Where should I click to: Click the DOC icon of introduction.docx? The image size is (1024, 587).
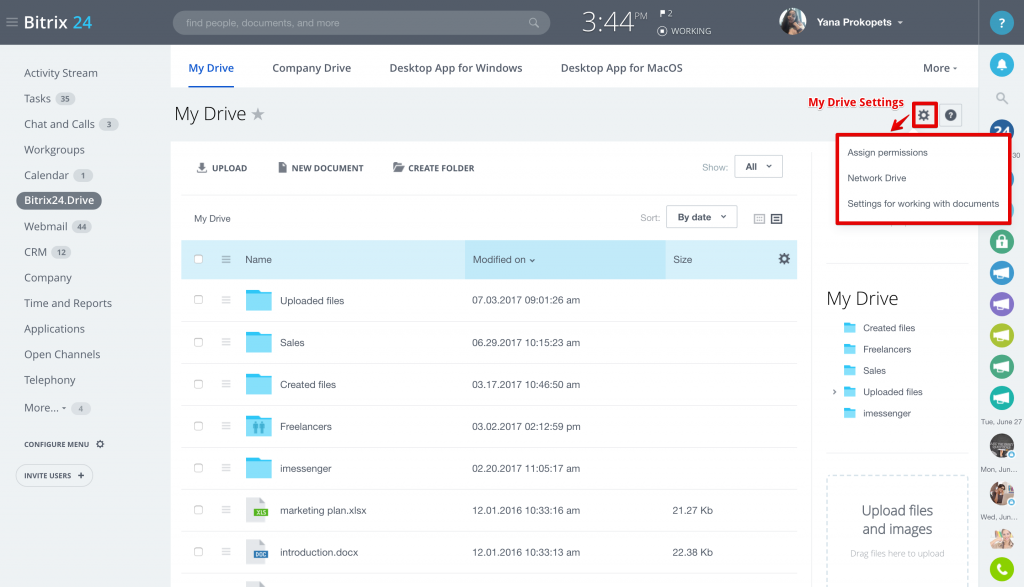257,552
